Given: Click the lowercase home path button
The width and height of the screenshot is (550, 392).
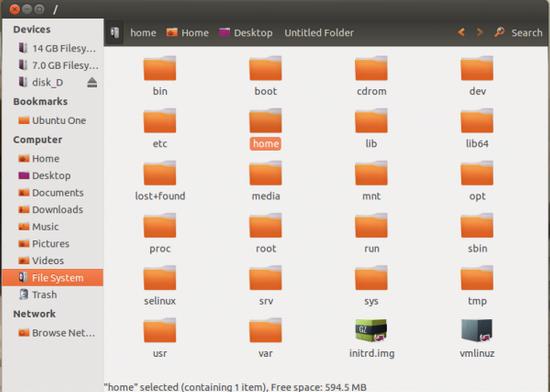Looking at the screenshot, I should (143, 33).
